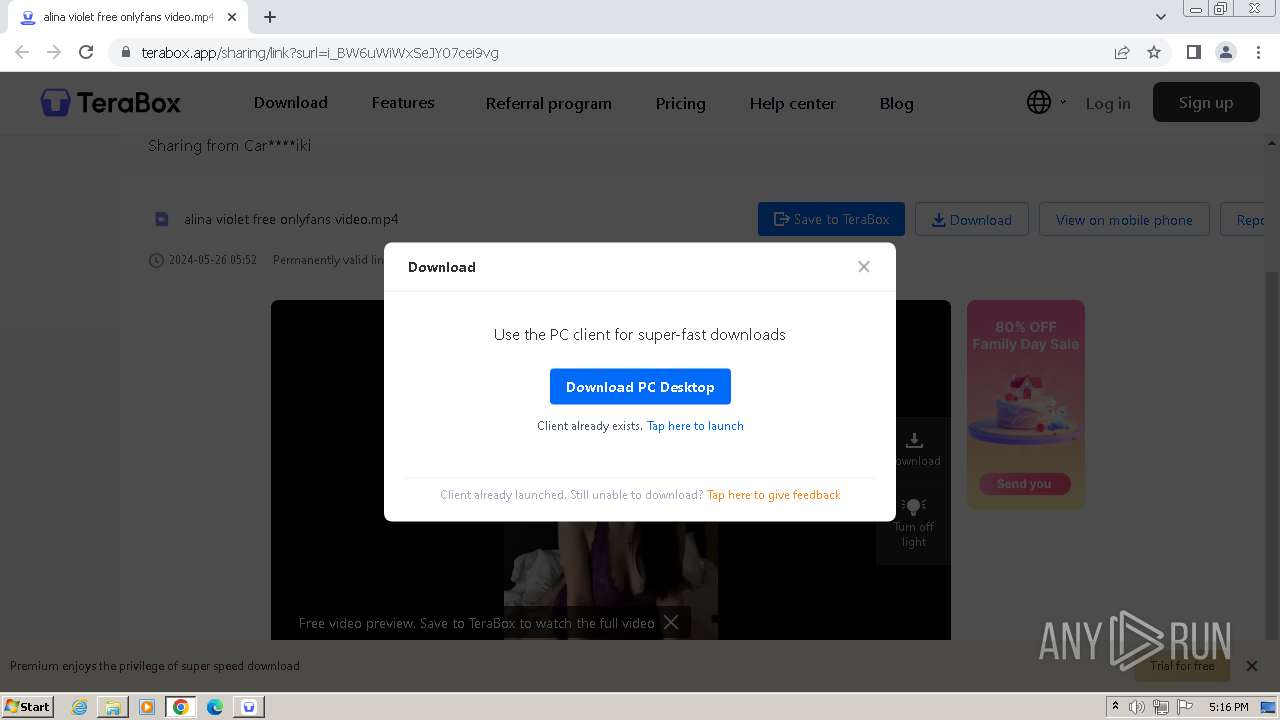Image resolution: width=1280 pixels, height=720 pixels.
Task: Click the share page icon in address bar
Action: (1122, 52)
